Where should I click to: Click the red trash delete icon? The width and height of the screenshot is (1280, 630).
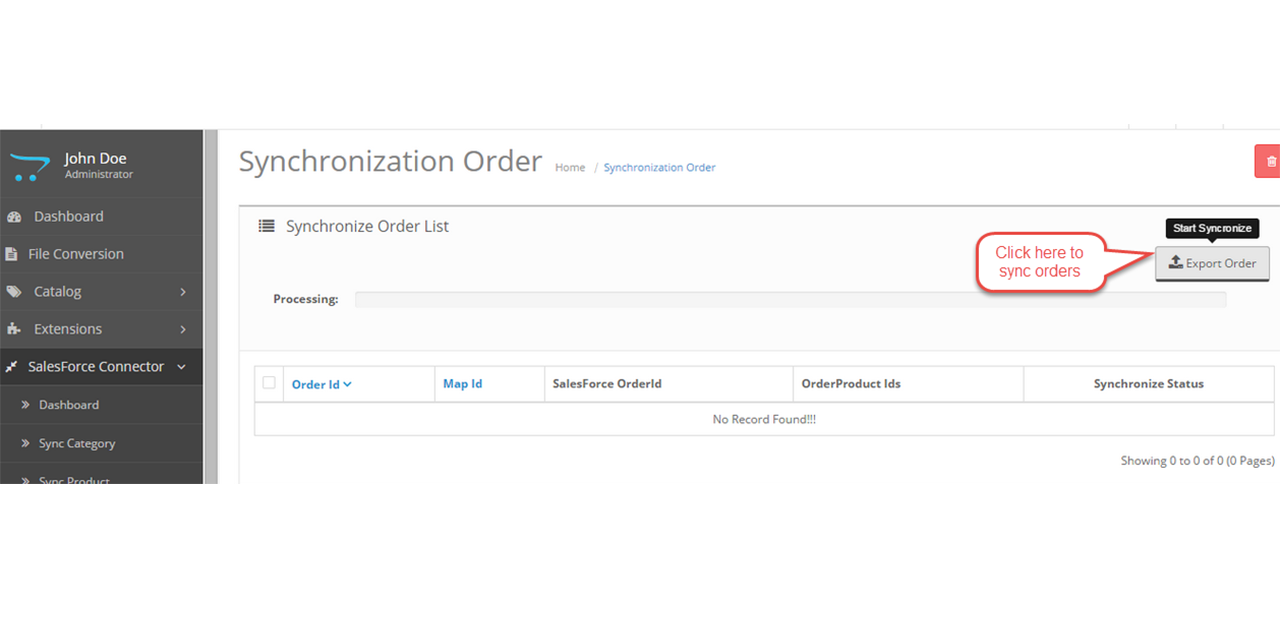pos(1270,161)
